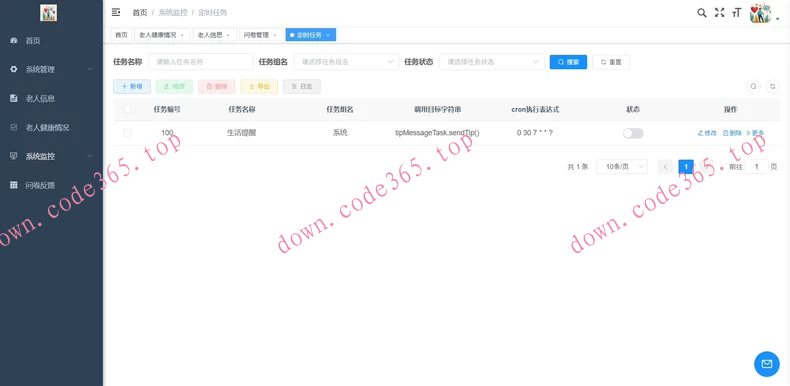Click the red 删除 toolbar button
Viewport: 790px width, 386px height.
coord(217,87)
